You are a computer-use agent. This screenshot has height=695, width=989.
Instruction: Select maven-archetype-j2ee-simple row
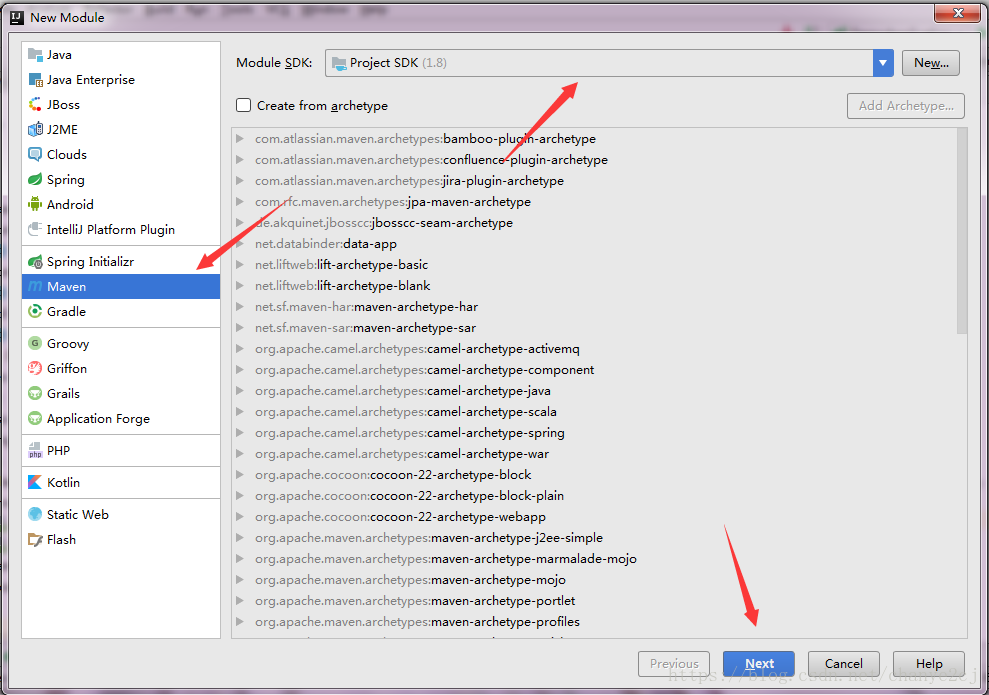pyautogui.click(x=595, y=538)
